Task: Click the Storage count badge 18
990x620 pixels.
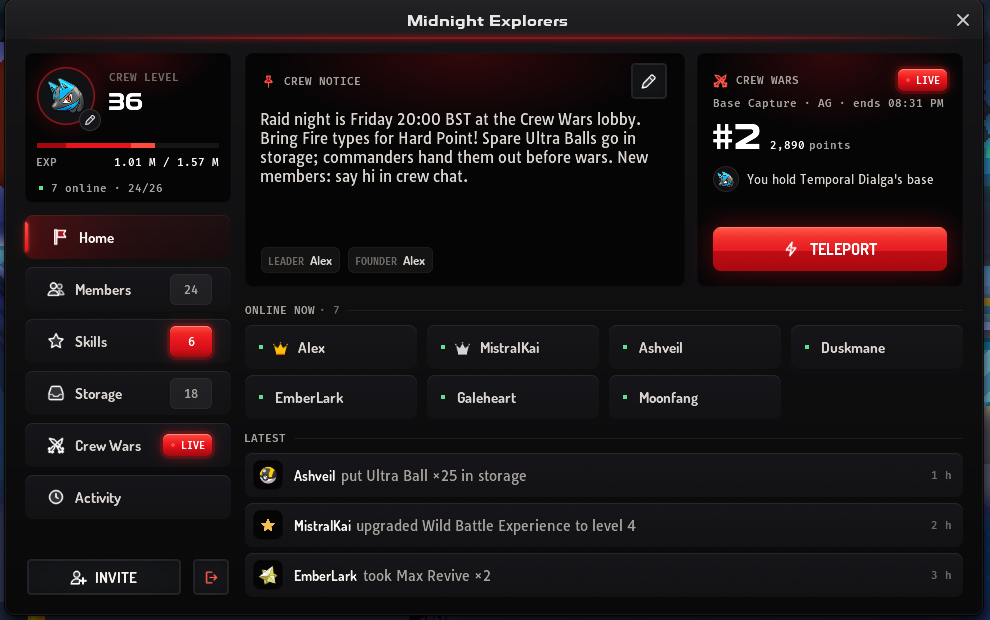Action: pyautogui.click(x=191, y=393)
